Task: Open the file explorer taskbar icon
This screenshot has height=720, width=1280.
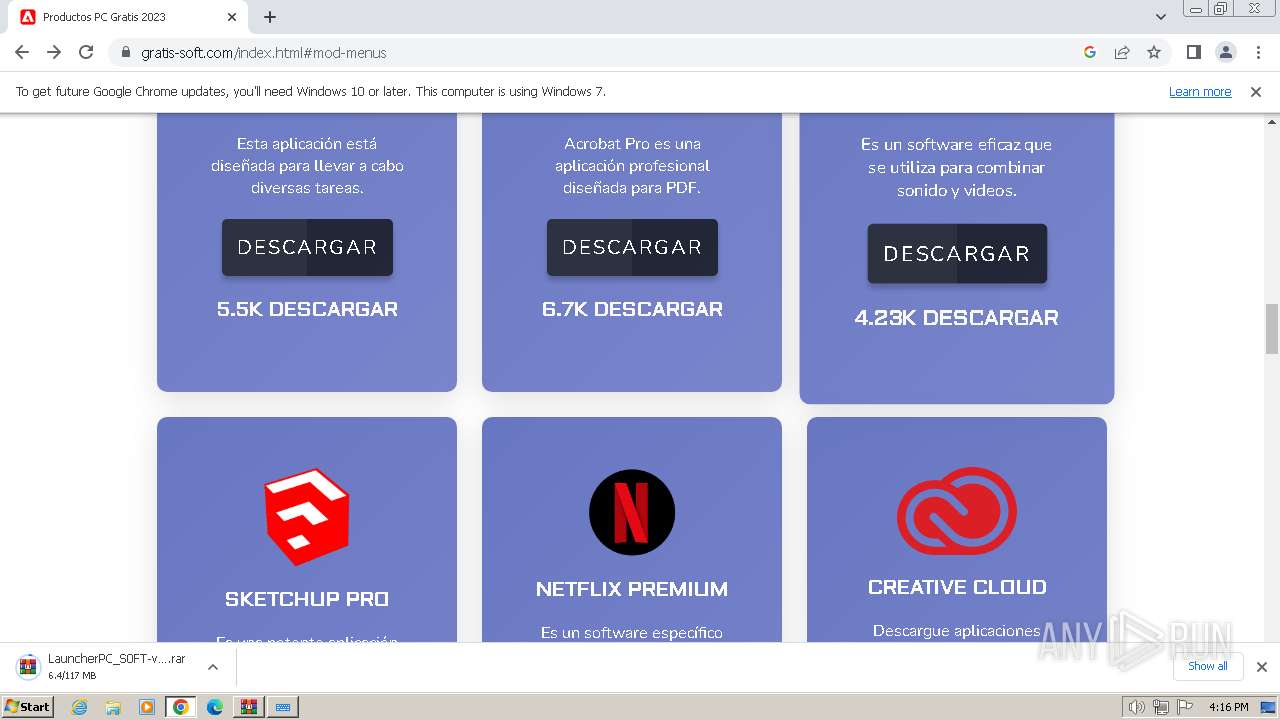Action: click(x=113, y=707)
